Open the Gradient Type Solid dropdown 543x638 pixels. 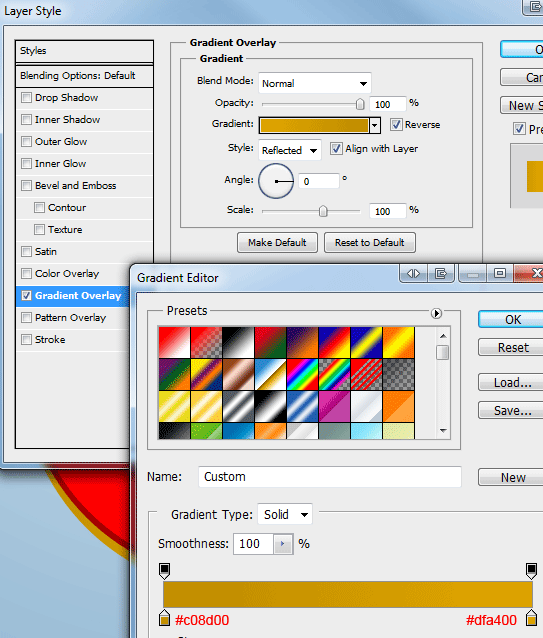pyautogui.click(x=285, y=515)
